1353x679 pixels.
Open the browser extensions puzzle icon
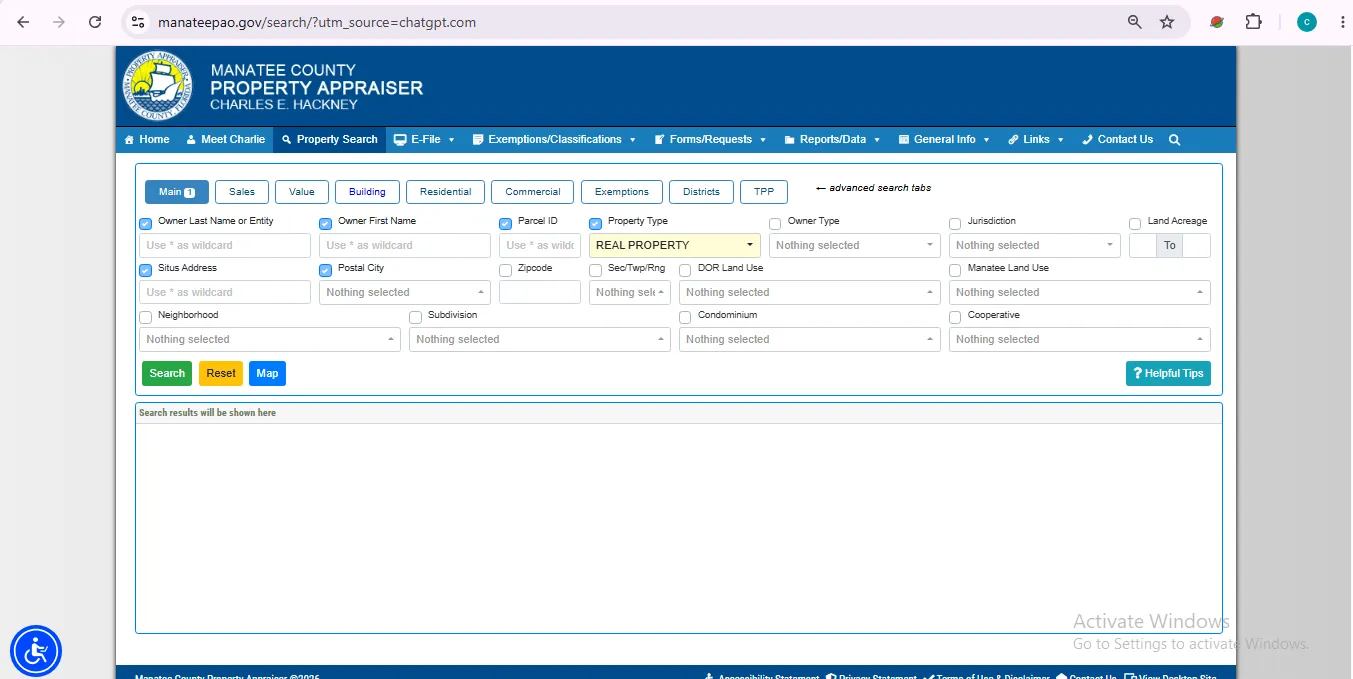click(1253, 22)
